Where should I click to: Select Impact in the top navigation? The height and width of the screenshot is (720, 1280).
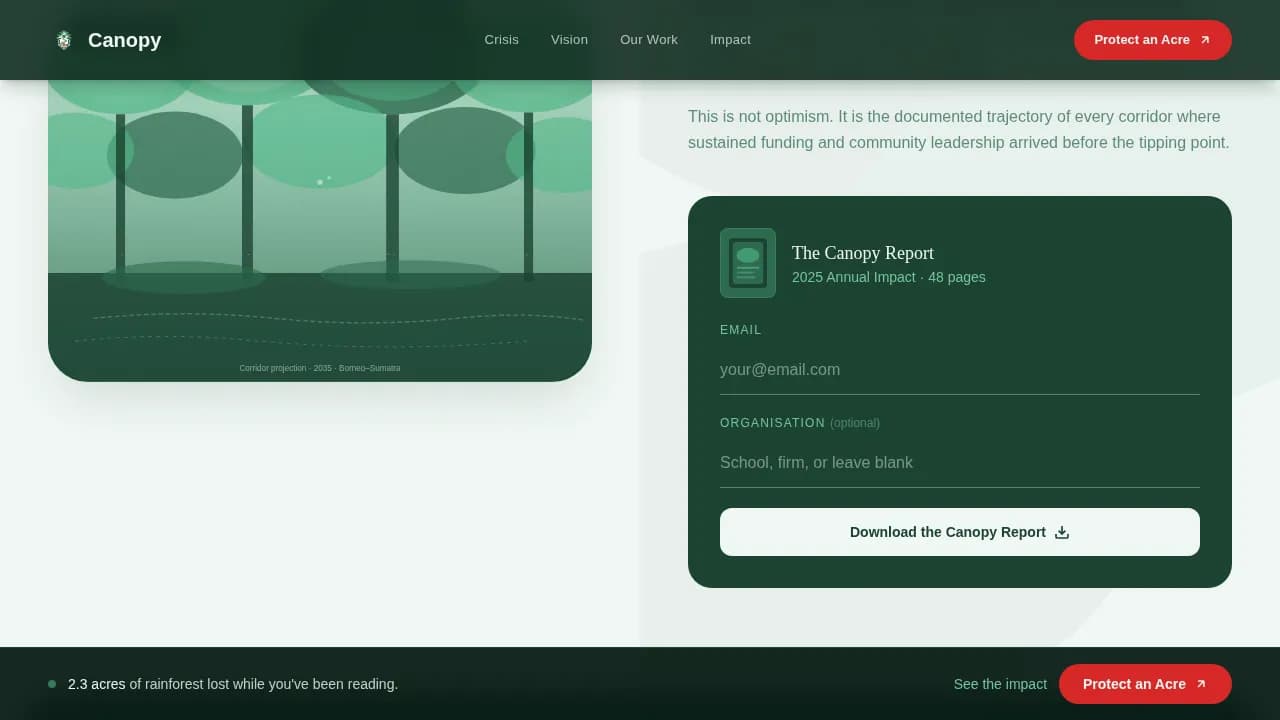730,40
